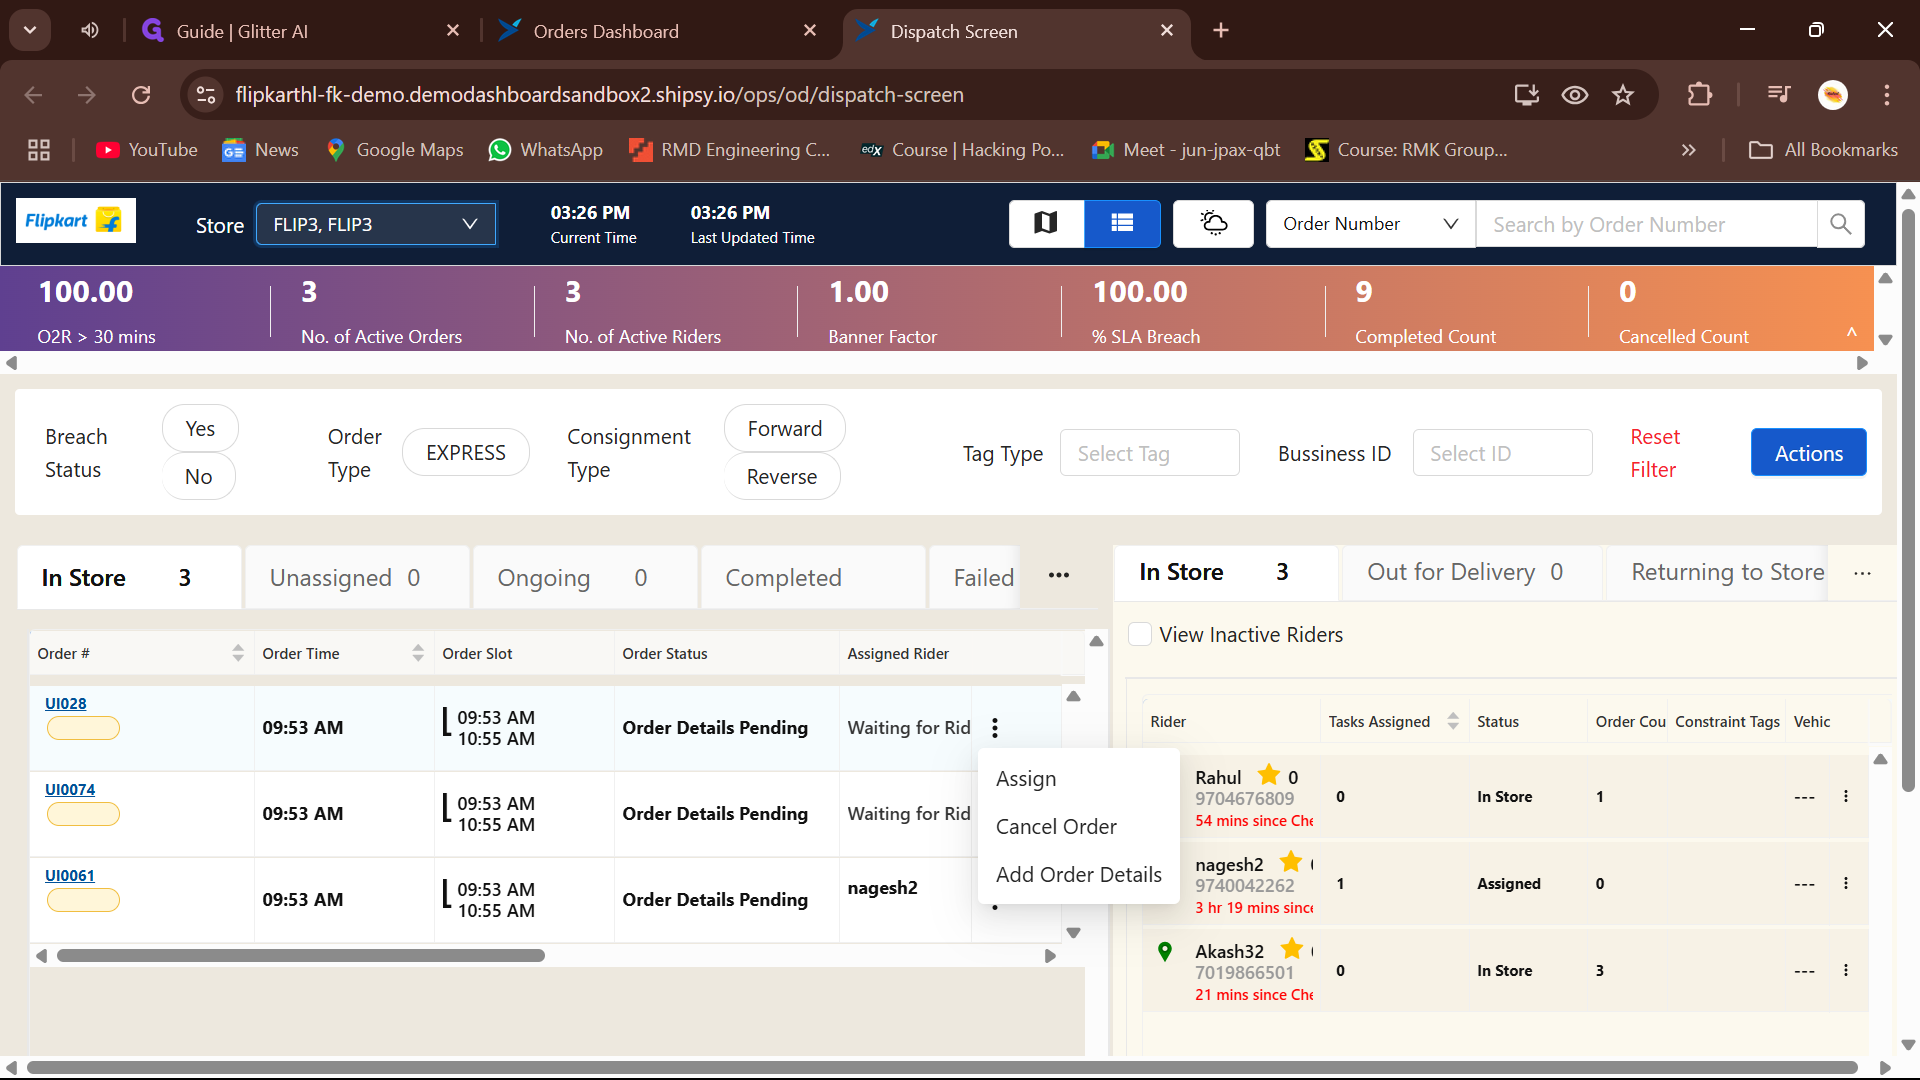Expand the Order Number search type dropdown
The height and width of the screenshot is (1080, 1920).
point(1370,224)
